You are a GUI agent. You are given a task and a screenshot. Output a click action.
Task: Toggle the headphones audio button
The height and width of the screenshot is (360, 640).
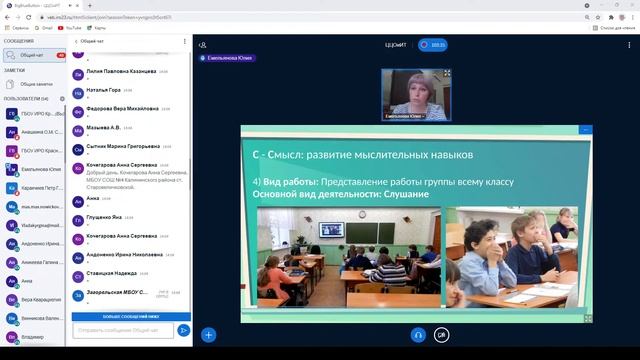[418, 335]
